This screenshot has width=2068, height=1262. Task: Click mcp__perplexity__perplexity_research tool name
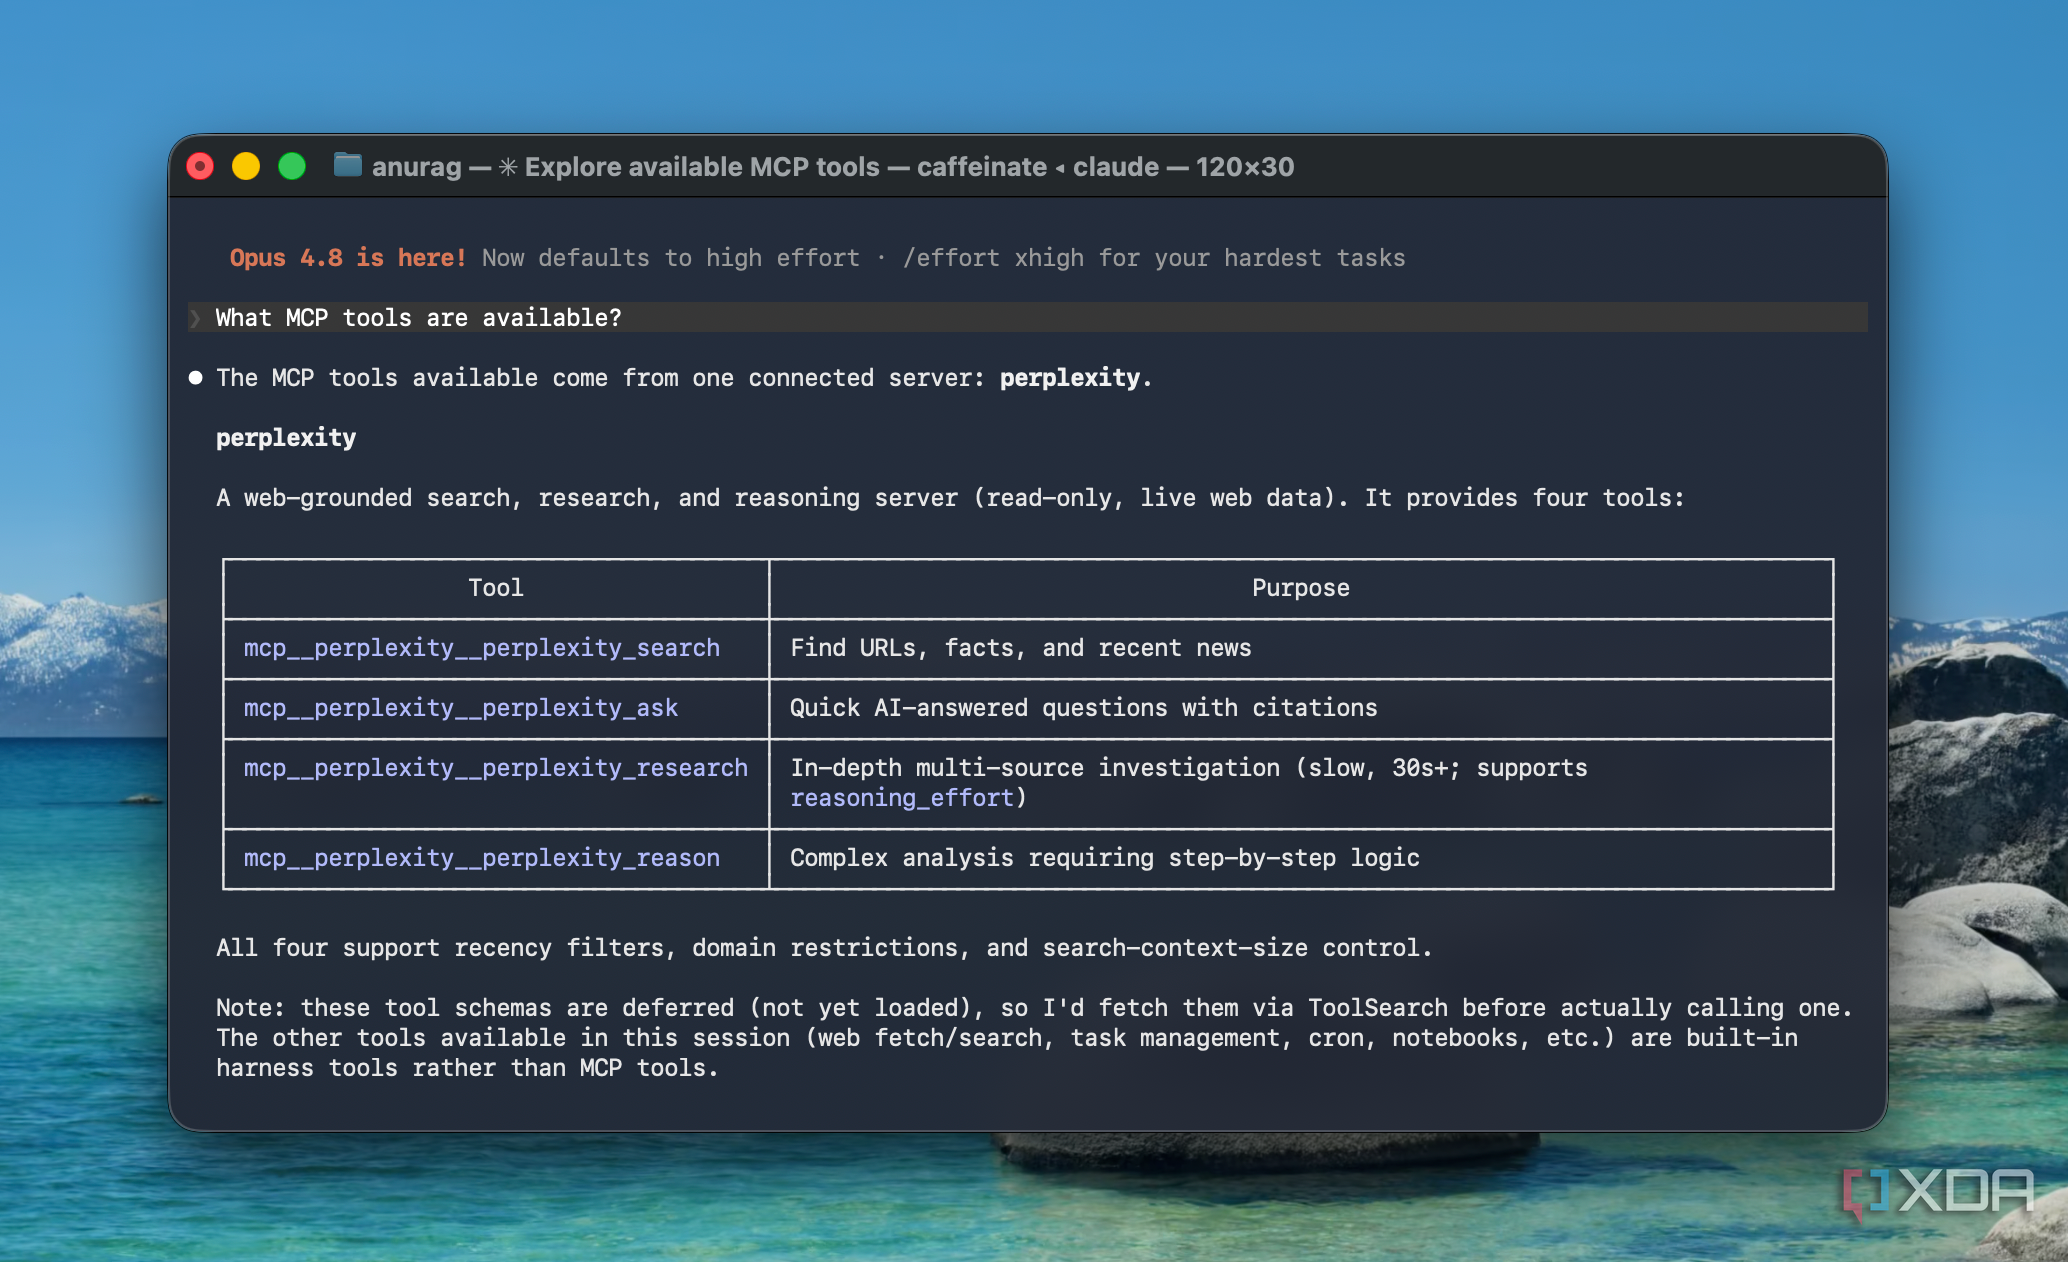click(496, 768)
